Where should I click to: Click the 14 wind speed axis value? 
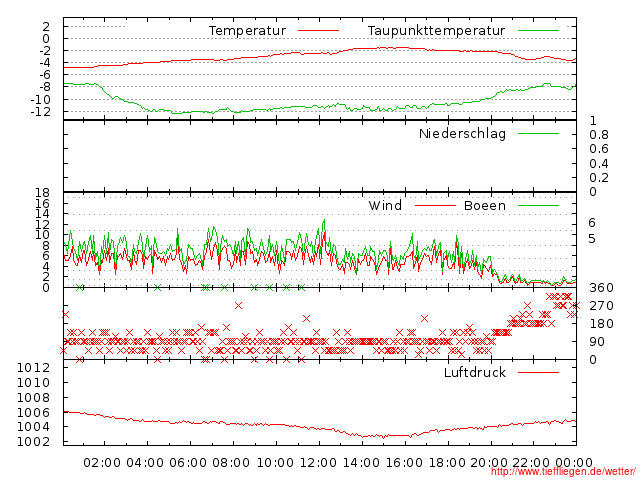click(43, 214)
